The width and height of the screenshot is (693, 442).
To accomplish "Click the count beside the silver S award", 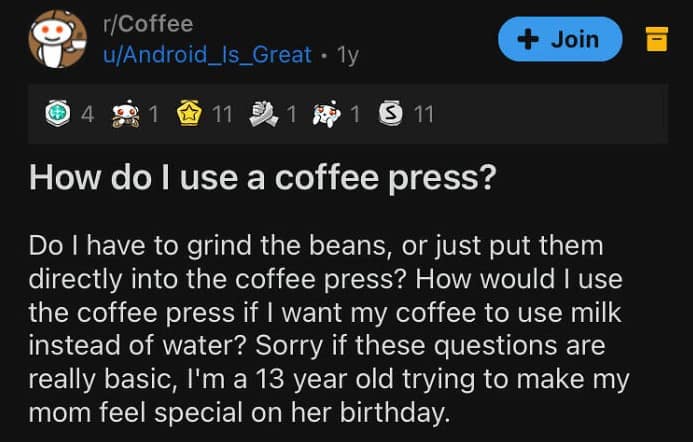I will pyautogui.click(x=423, y=114).
